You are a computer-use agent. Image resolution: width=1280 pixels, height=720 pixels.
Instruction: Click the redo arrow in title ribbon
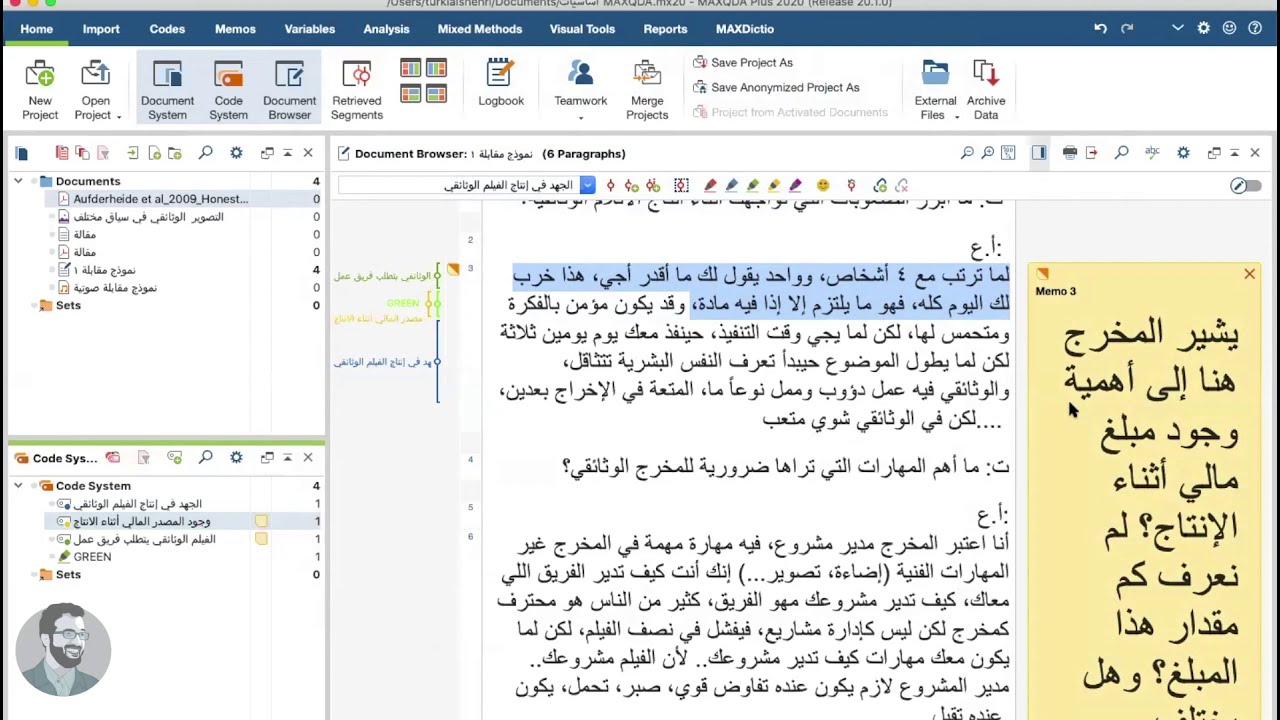click(1127, 29)
